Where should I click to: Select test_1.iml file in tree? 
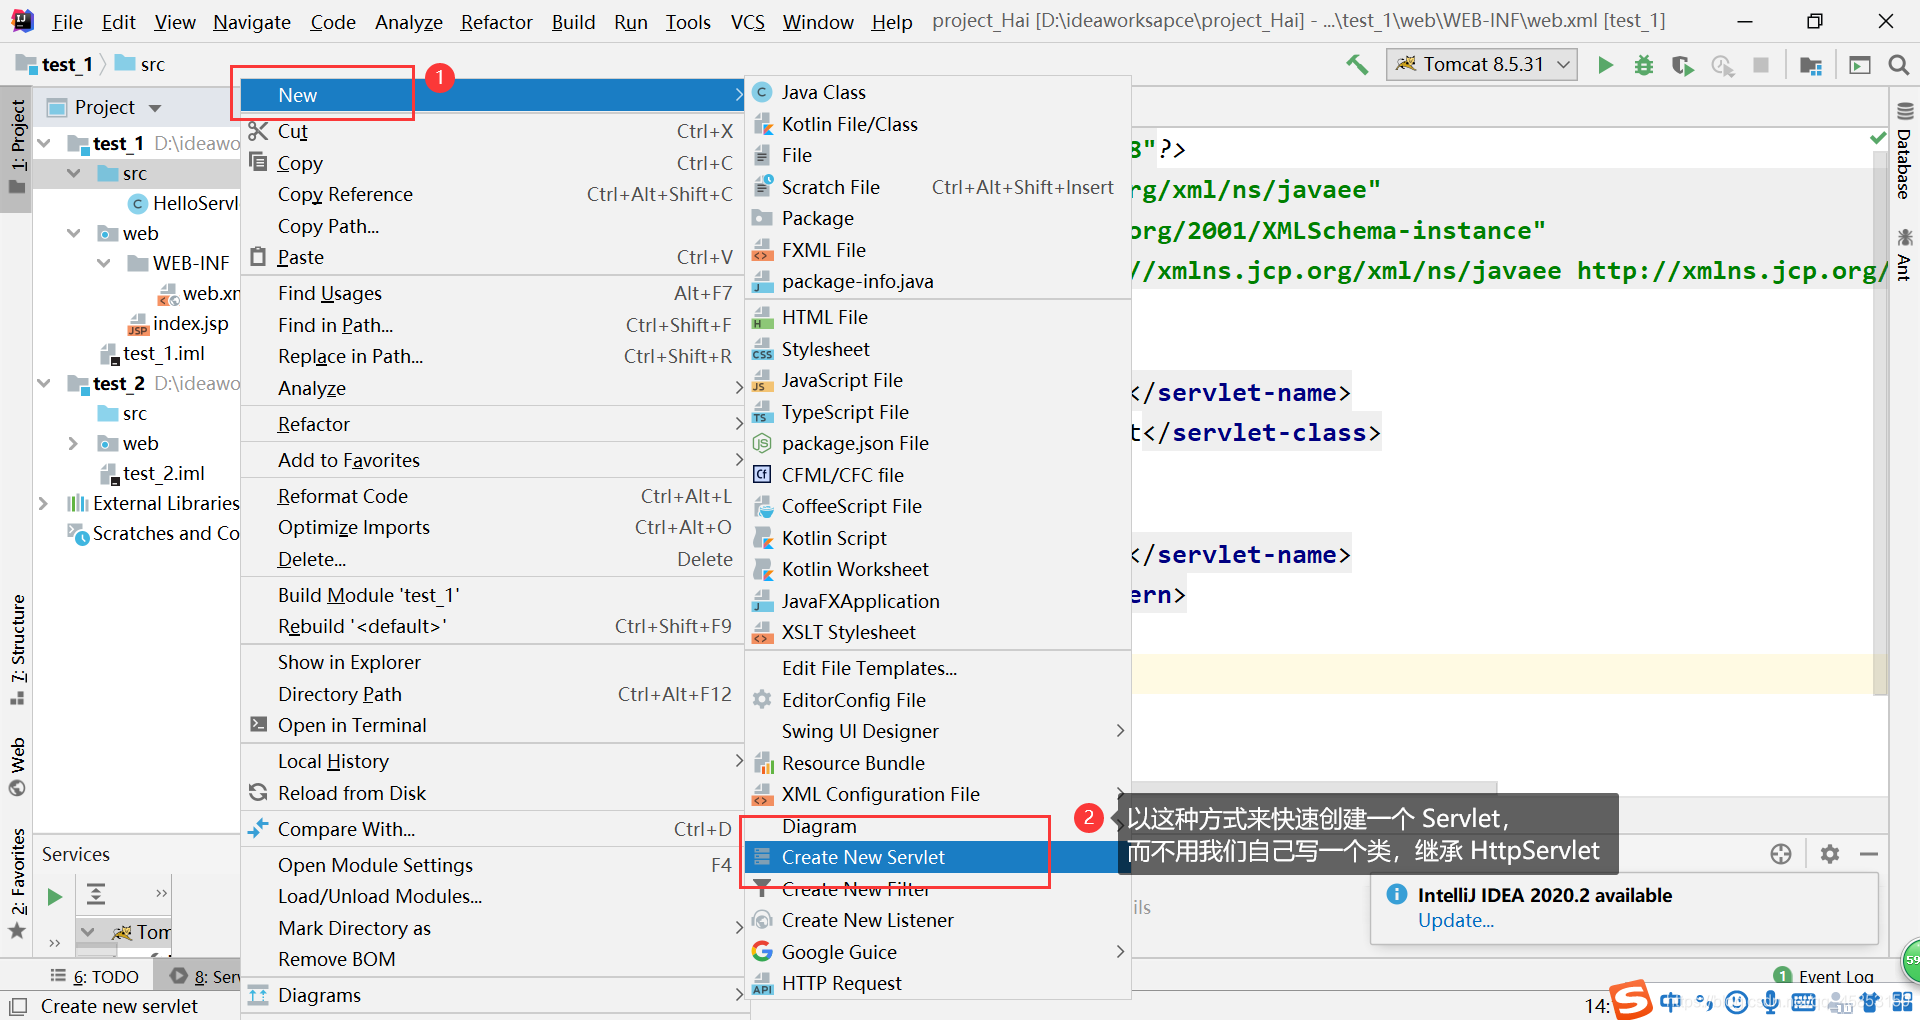click(153, 354)
